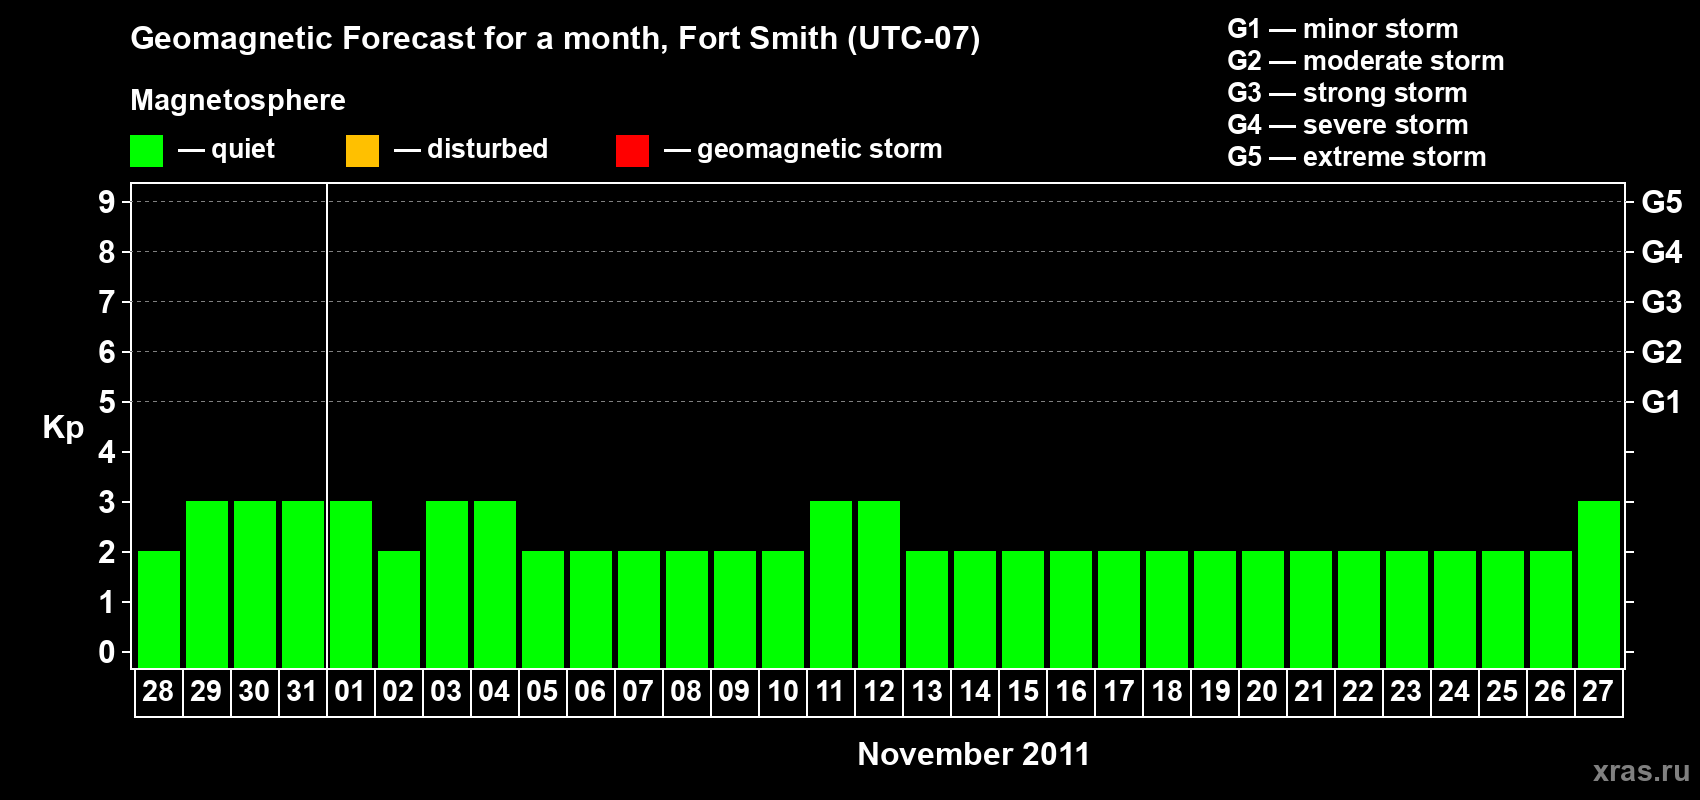Click the G3 right-axis label
Screen dimensions: 1700x800
(1662, 302)
